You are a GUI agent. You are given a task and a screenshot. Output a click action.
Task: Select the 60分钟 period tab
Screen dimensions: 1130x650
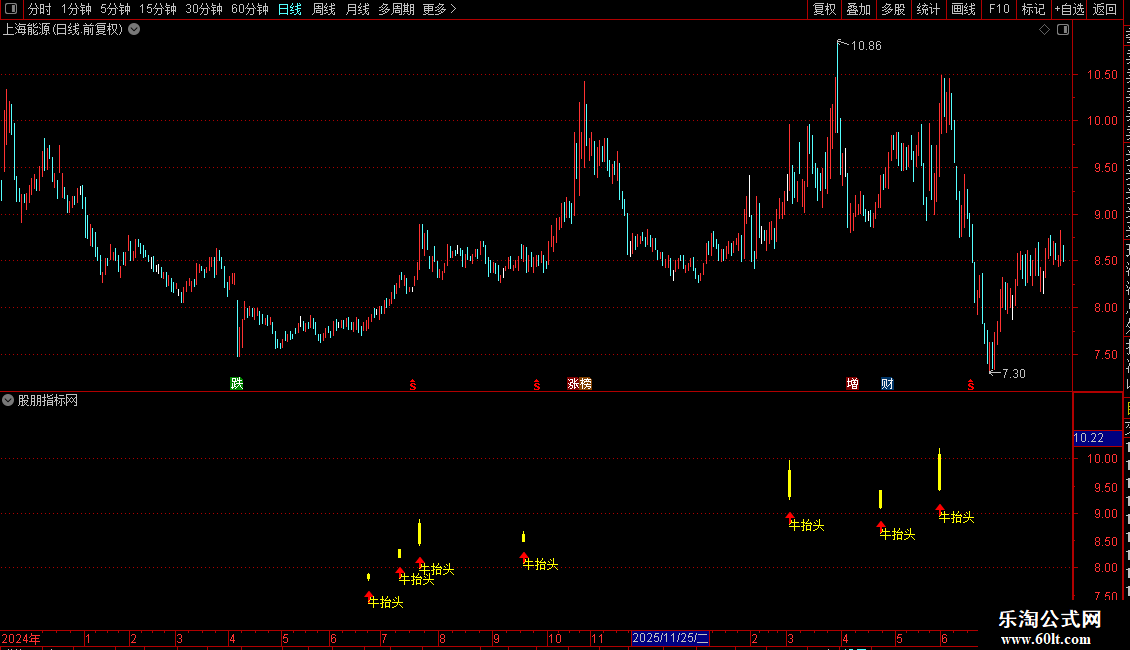[x=250, y=9]
